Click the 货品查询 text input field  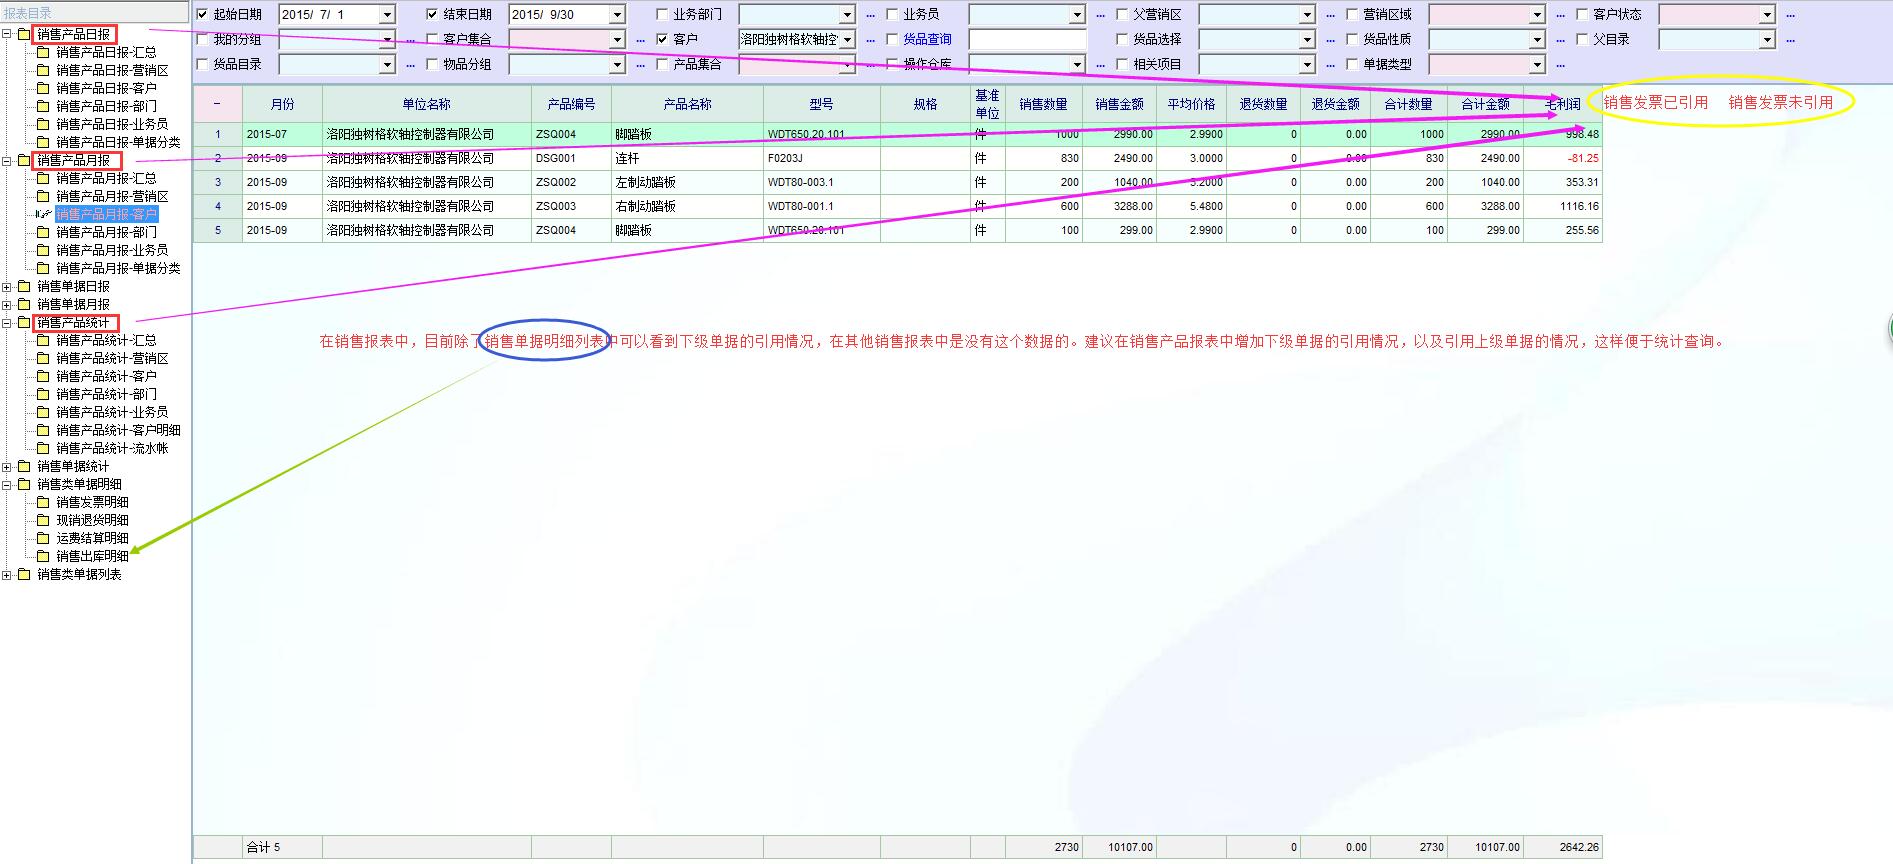pyautogui.click(x=1027, y=40)
